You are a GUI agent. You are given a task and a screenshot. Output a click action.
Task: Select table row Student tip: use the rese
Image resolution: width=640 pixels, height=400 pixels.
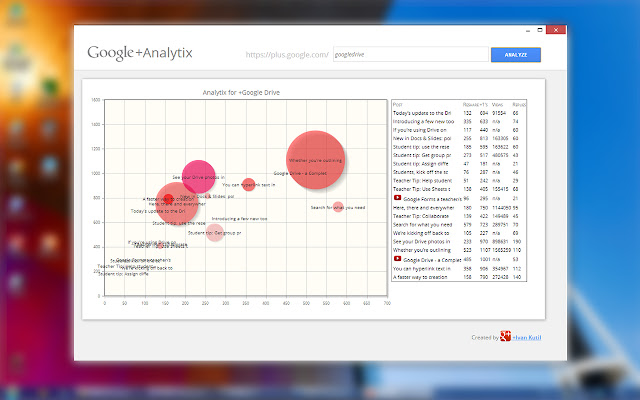click(x=459, y=147)
